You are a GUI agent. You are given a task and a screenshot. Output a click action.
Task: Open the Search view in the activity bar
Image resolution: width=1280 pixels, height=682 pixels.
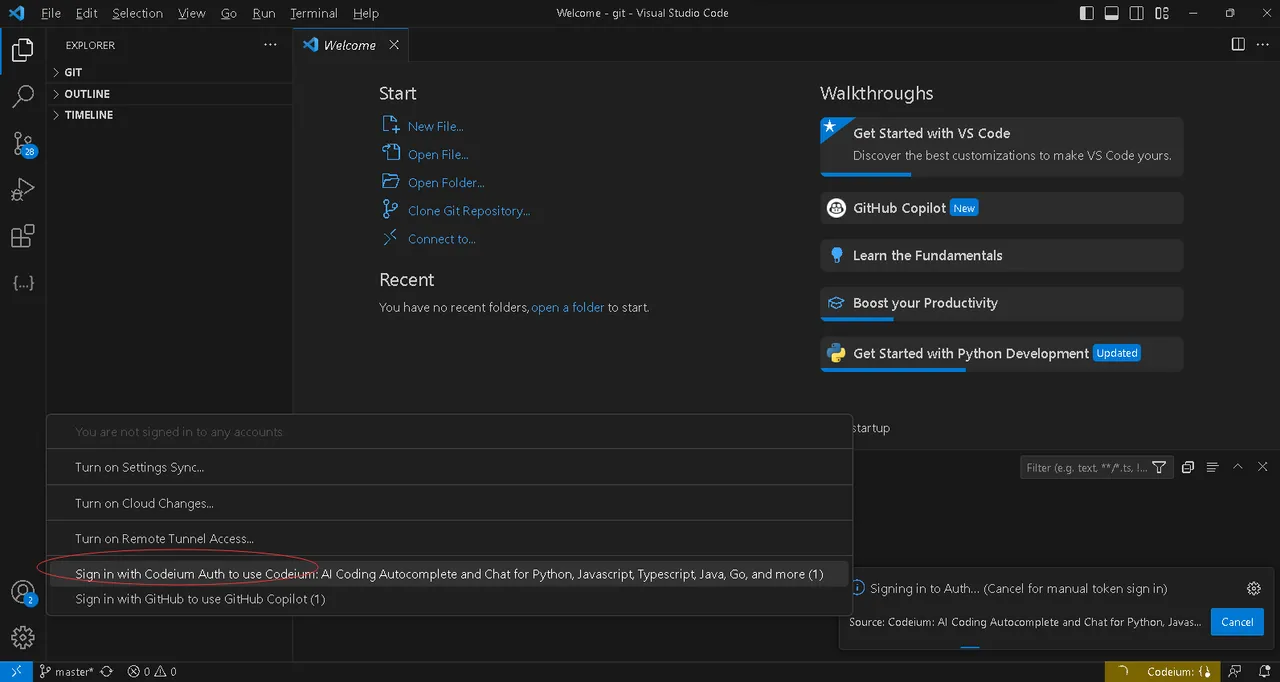pyautogui.click(x=22, y=96)
